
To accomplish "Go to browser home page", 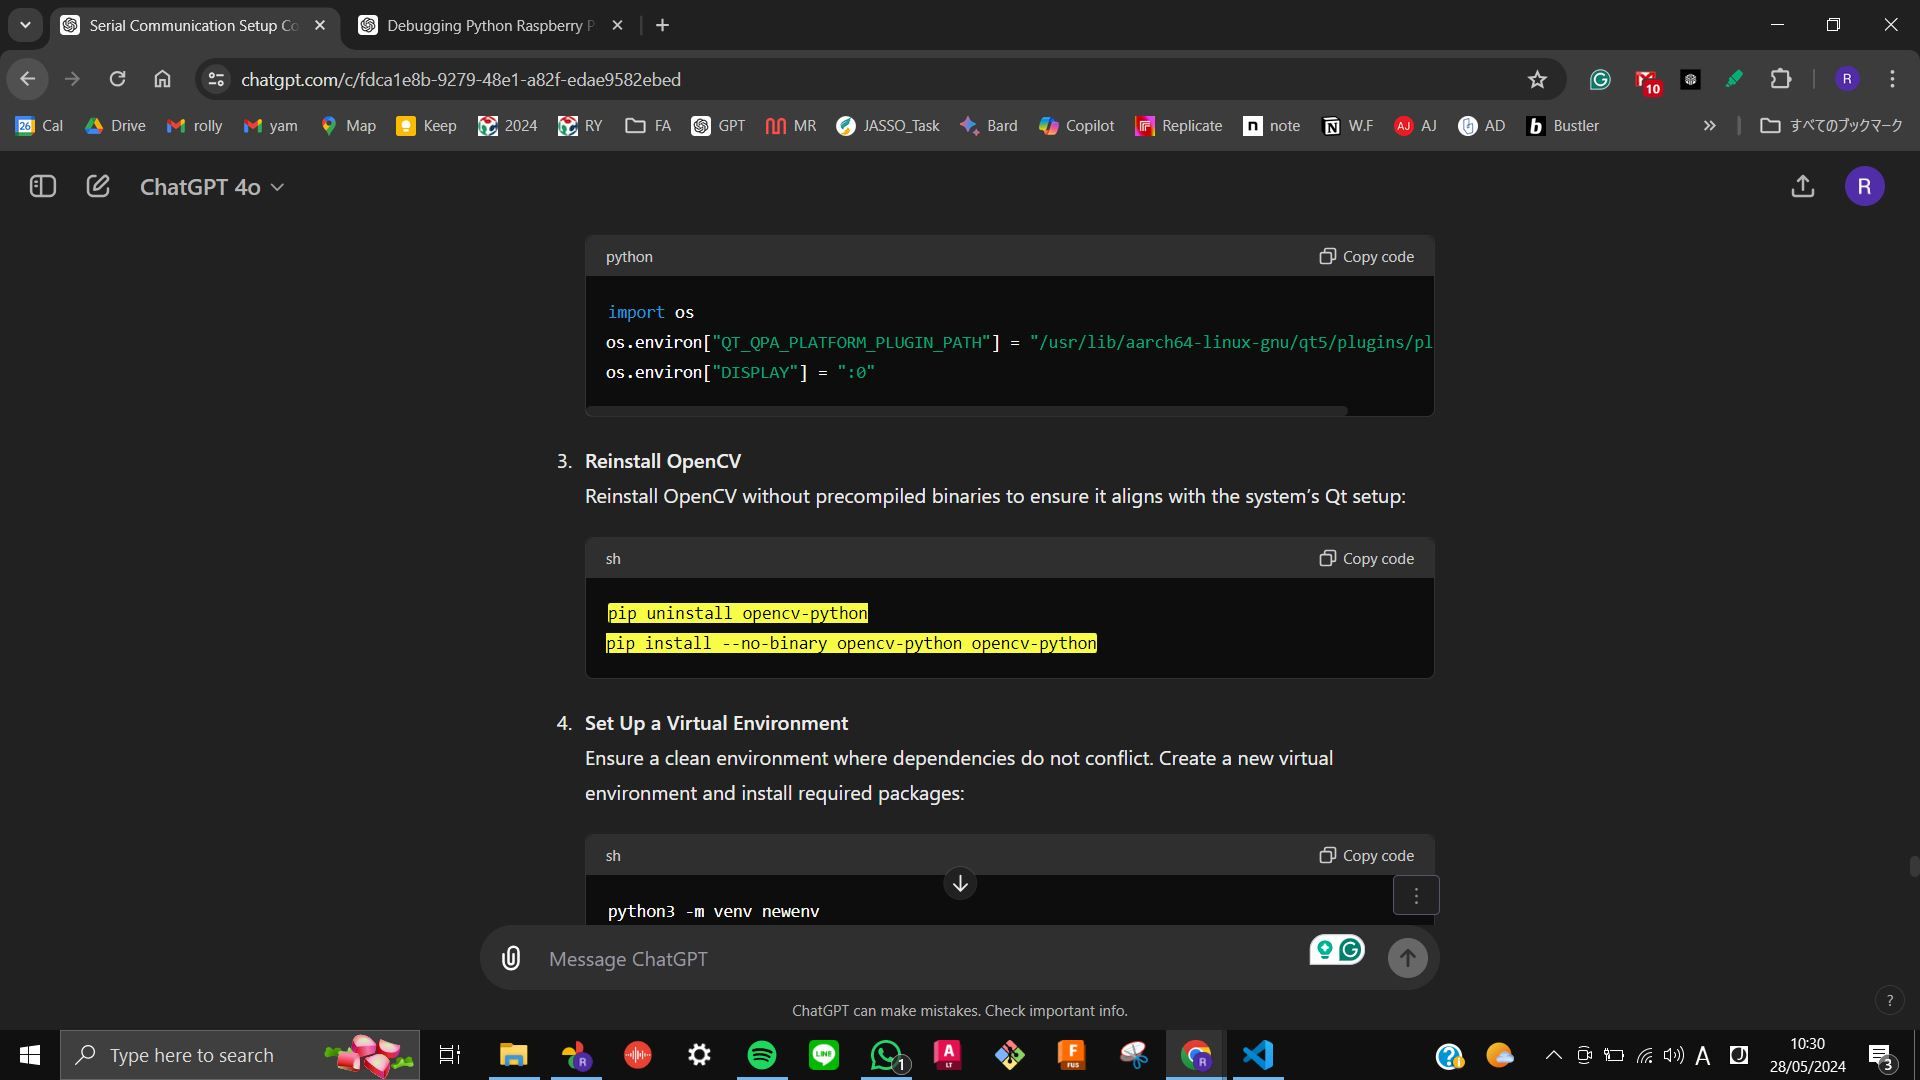I will (162, 79).
